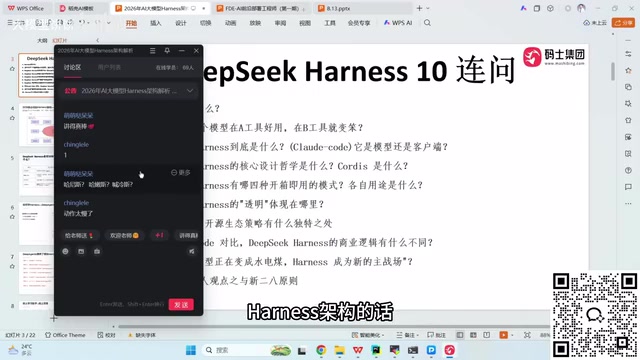Select slide 4 thumbnail in panel

(x=36, y=124)
